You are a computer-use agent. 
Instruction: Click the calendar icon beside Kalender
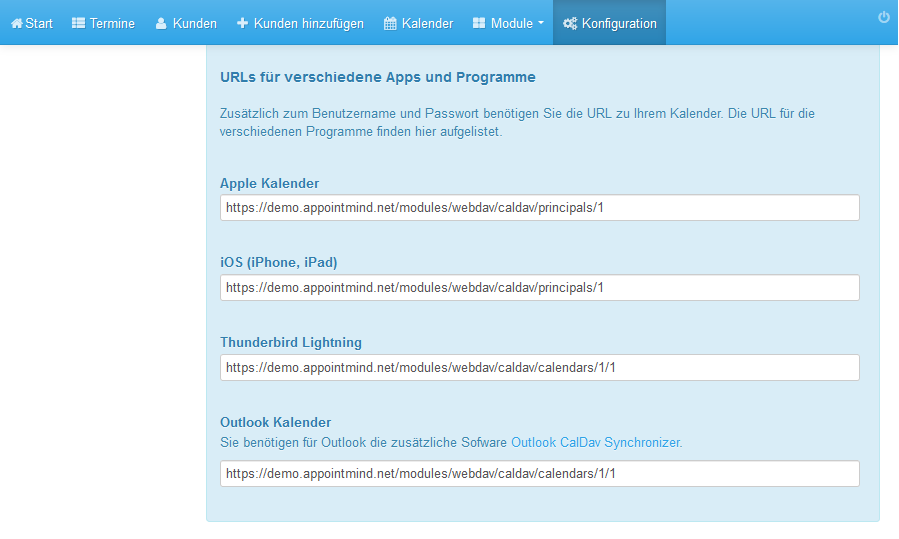(x=390, y=23)
